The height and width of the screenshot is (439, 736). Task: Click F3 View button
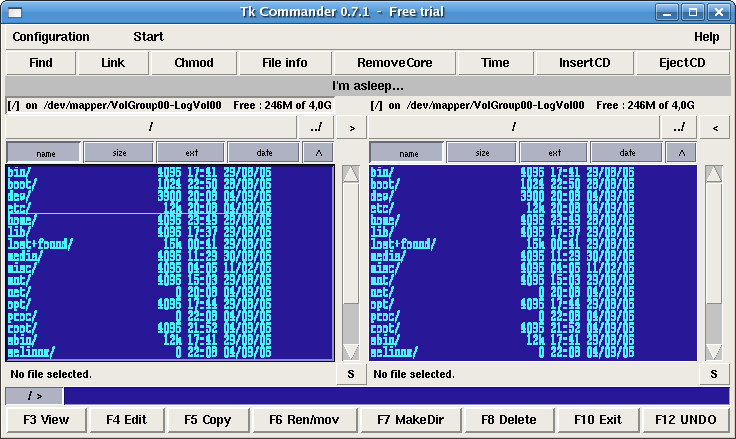coord(46,420)
